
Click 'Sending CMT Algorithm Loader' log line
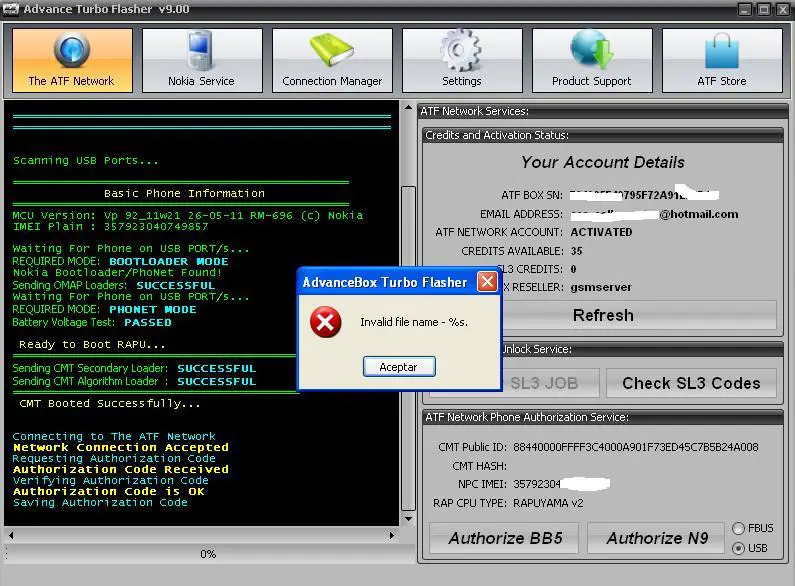tap(134, 381)
